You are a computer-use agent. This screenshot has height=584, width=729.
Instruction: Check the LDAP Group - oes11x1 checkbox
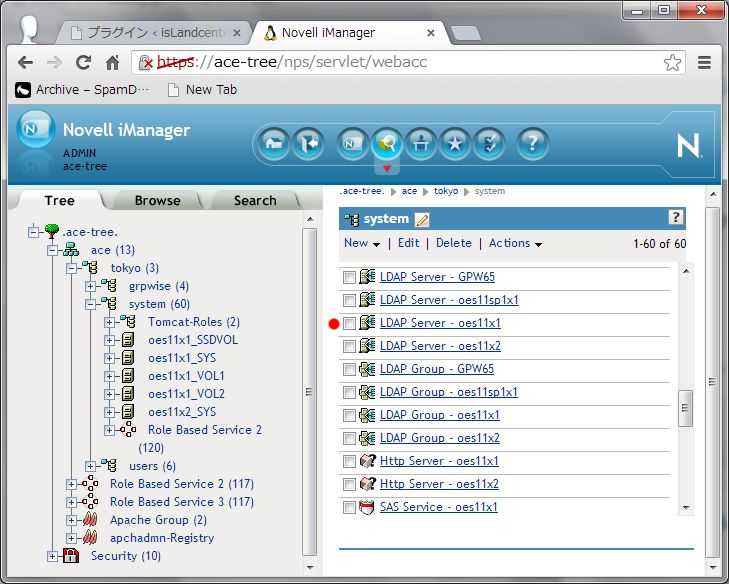[349, 415]
